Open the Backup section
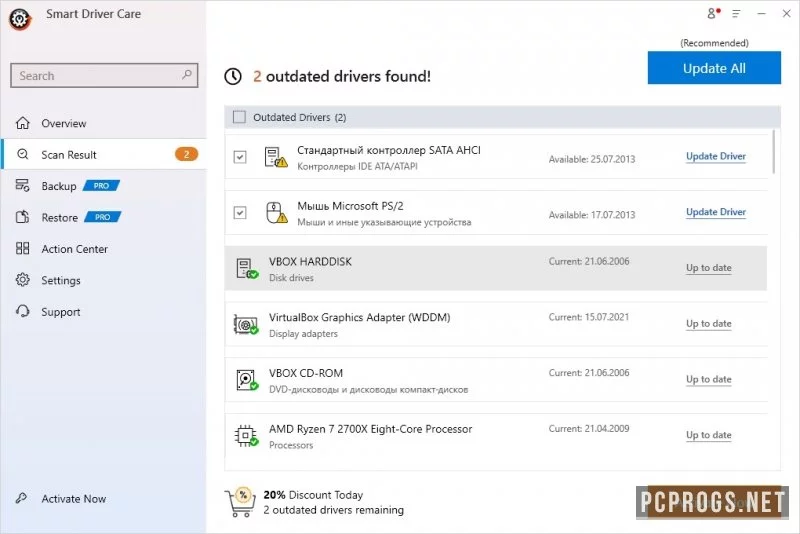This screenshot has height=534, width=800. click(x=104, y=186)
